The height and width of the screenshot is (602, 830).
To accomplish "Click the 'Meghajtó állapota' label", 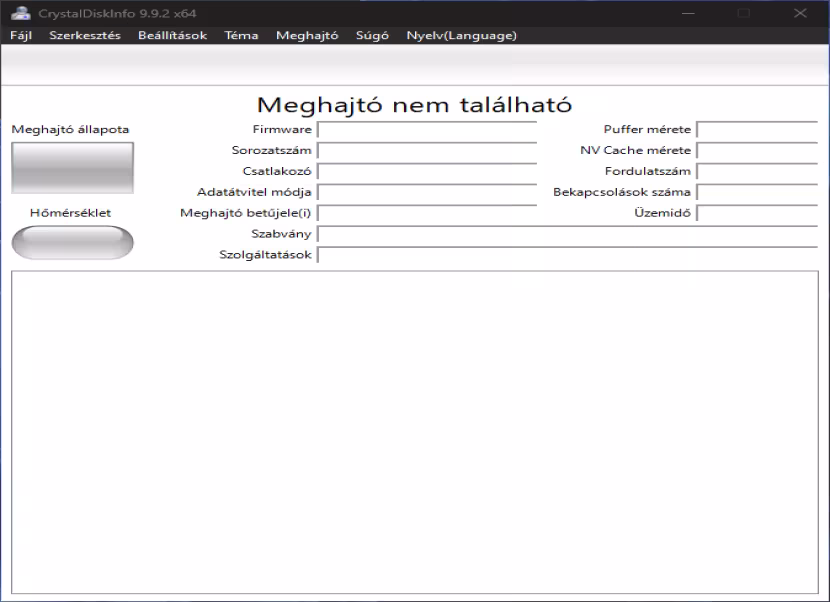I will tap(70, 130).
